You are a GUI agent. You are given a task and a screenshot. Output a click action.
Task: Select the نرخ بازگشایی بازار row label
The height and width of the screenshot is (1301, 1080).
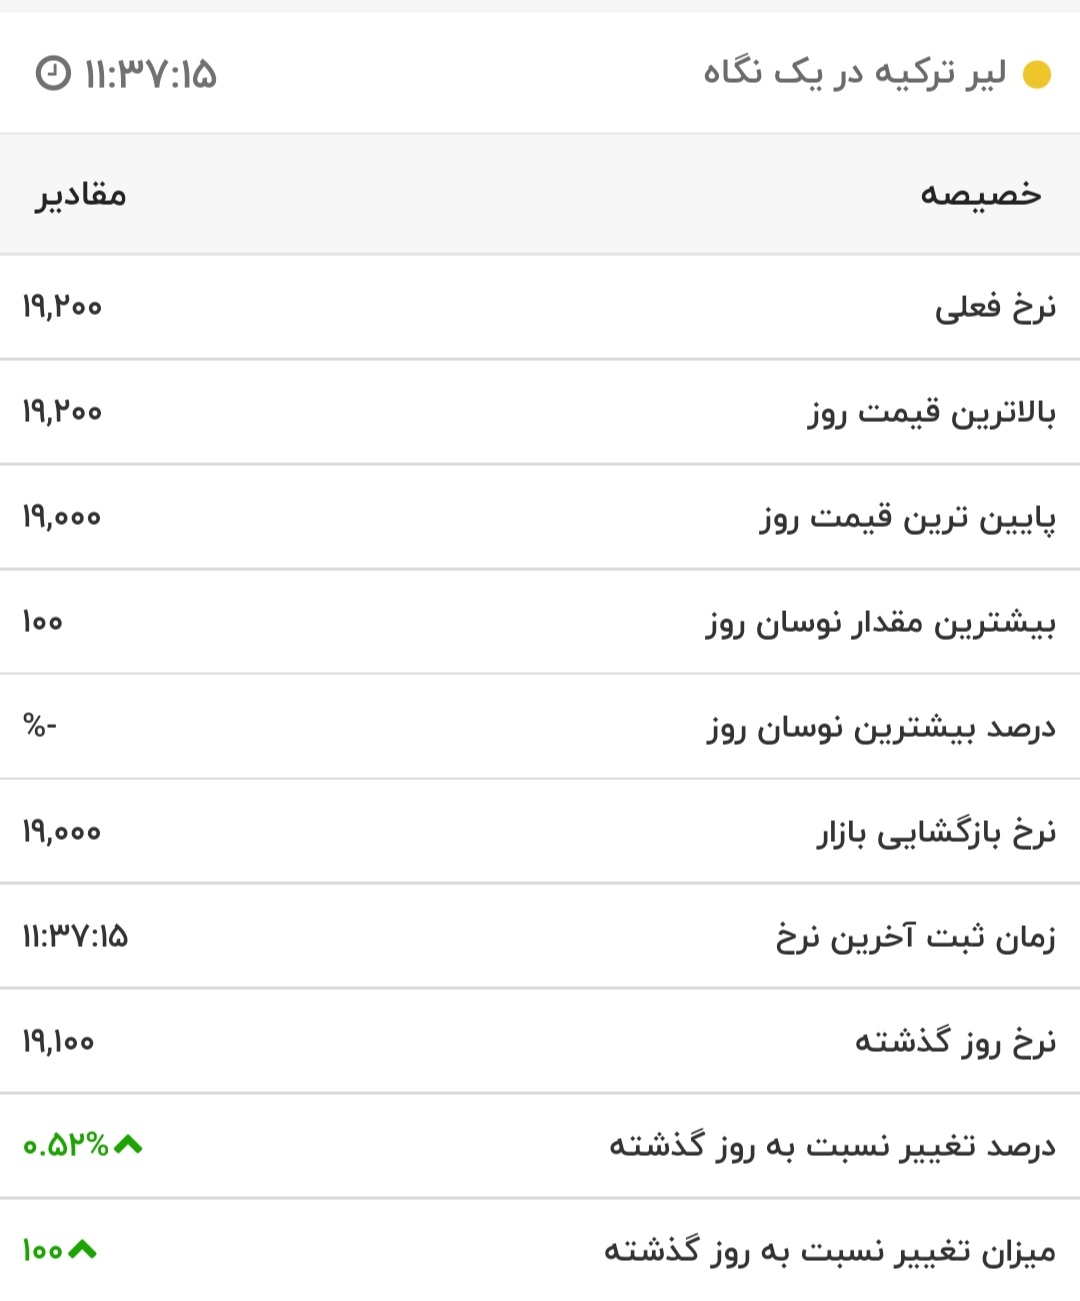(x=936, y=832)
